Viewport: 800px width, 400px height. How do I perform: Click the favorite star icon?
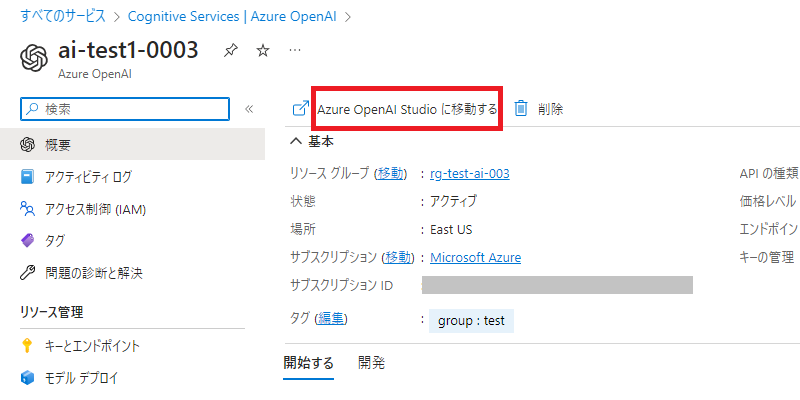263,50
